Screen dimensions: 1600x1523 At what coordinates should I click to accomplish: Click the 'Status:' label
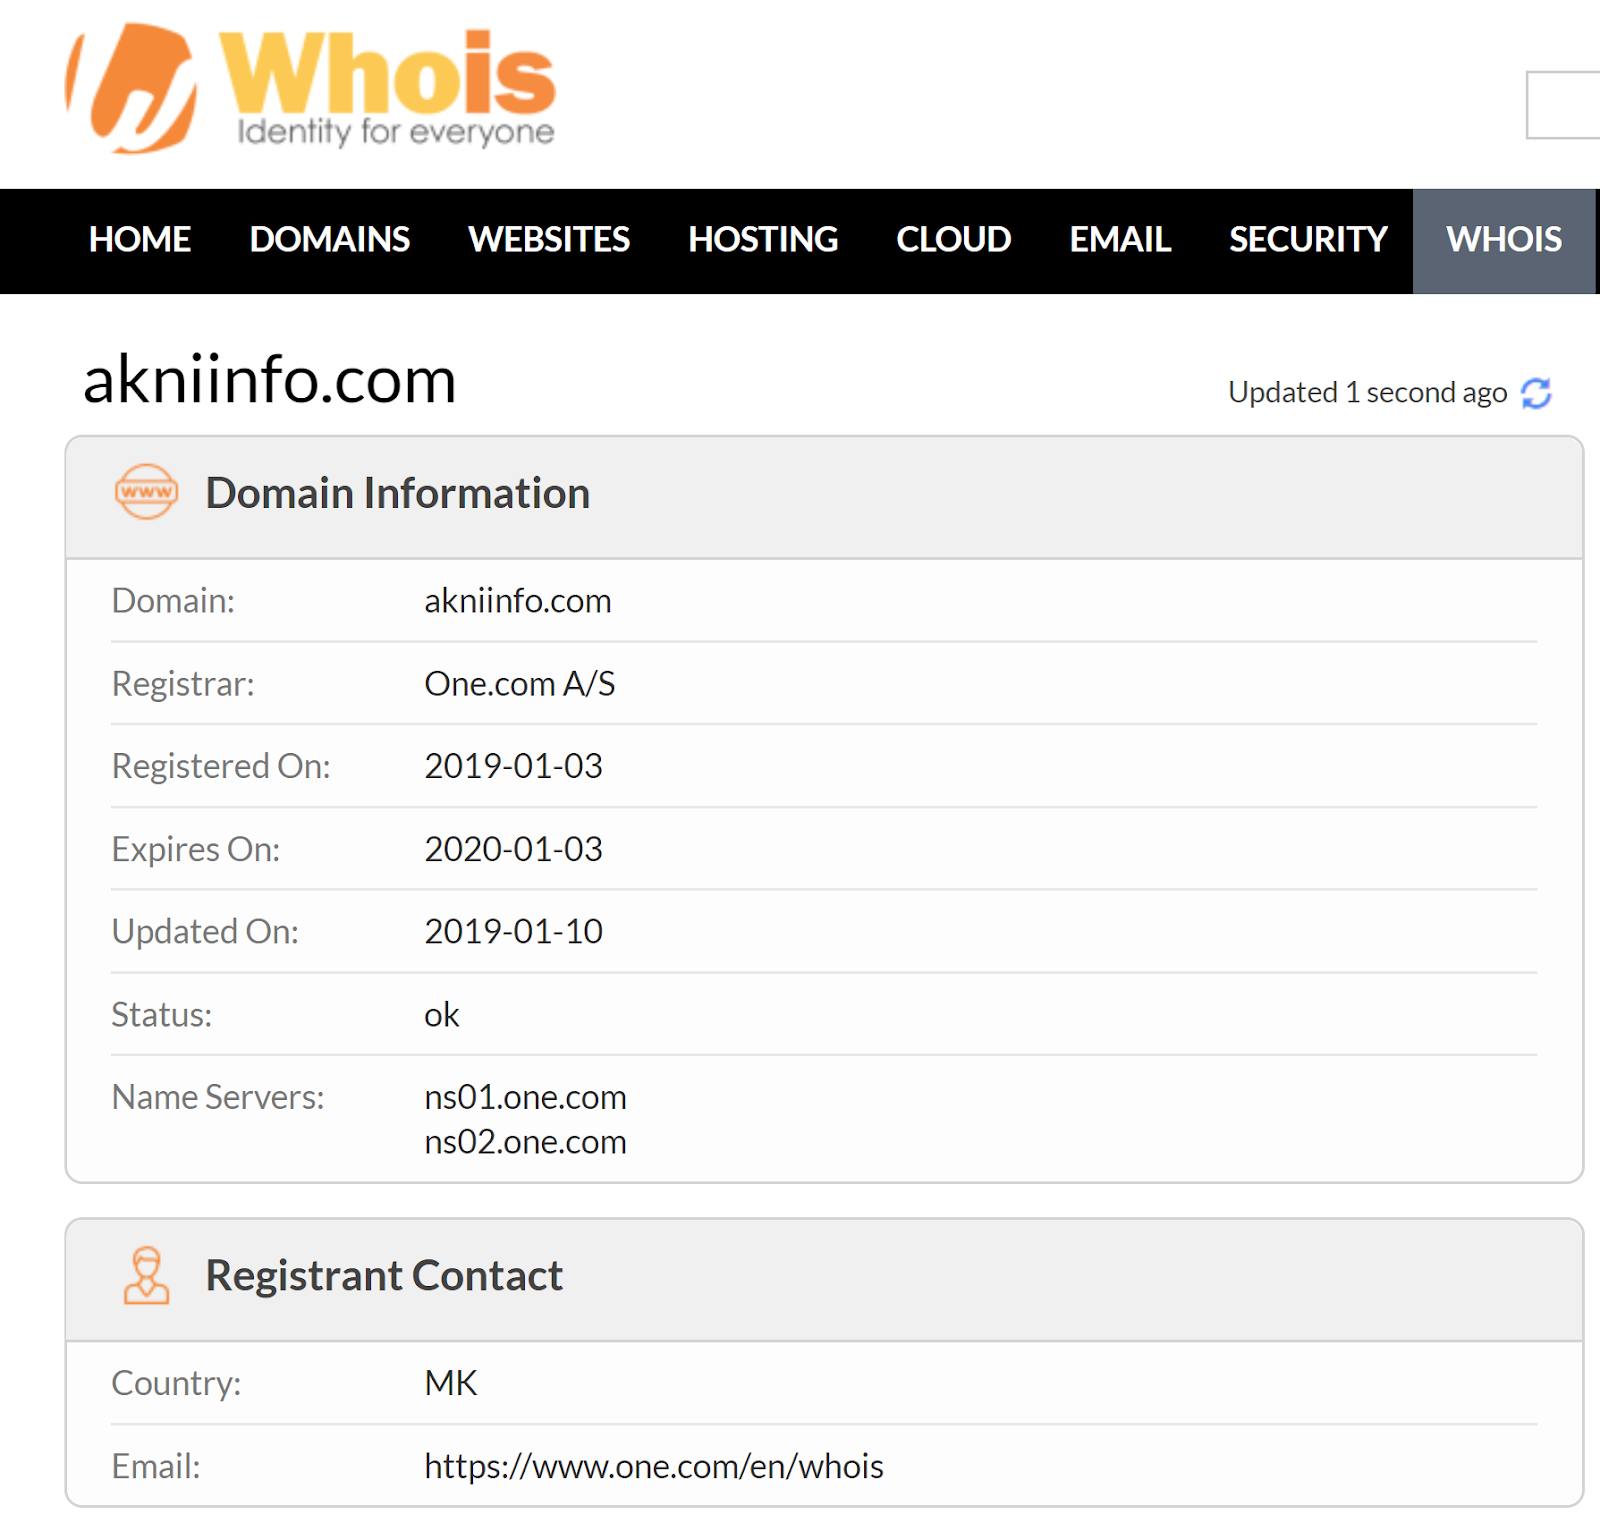pos(162,1015)
